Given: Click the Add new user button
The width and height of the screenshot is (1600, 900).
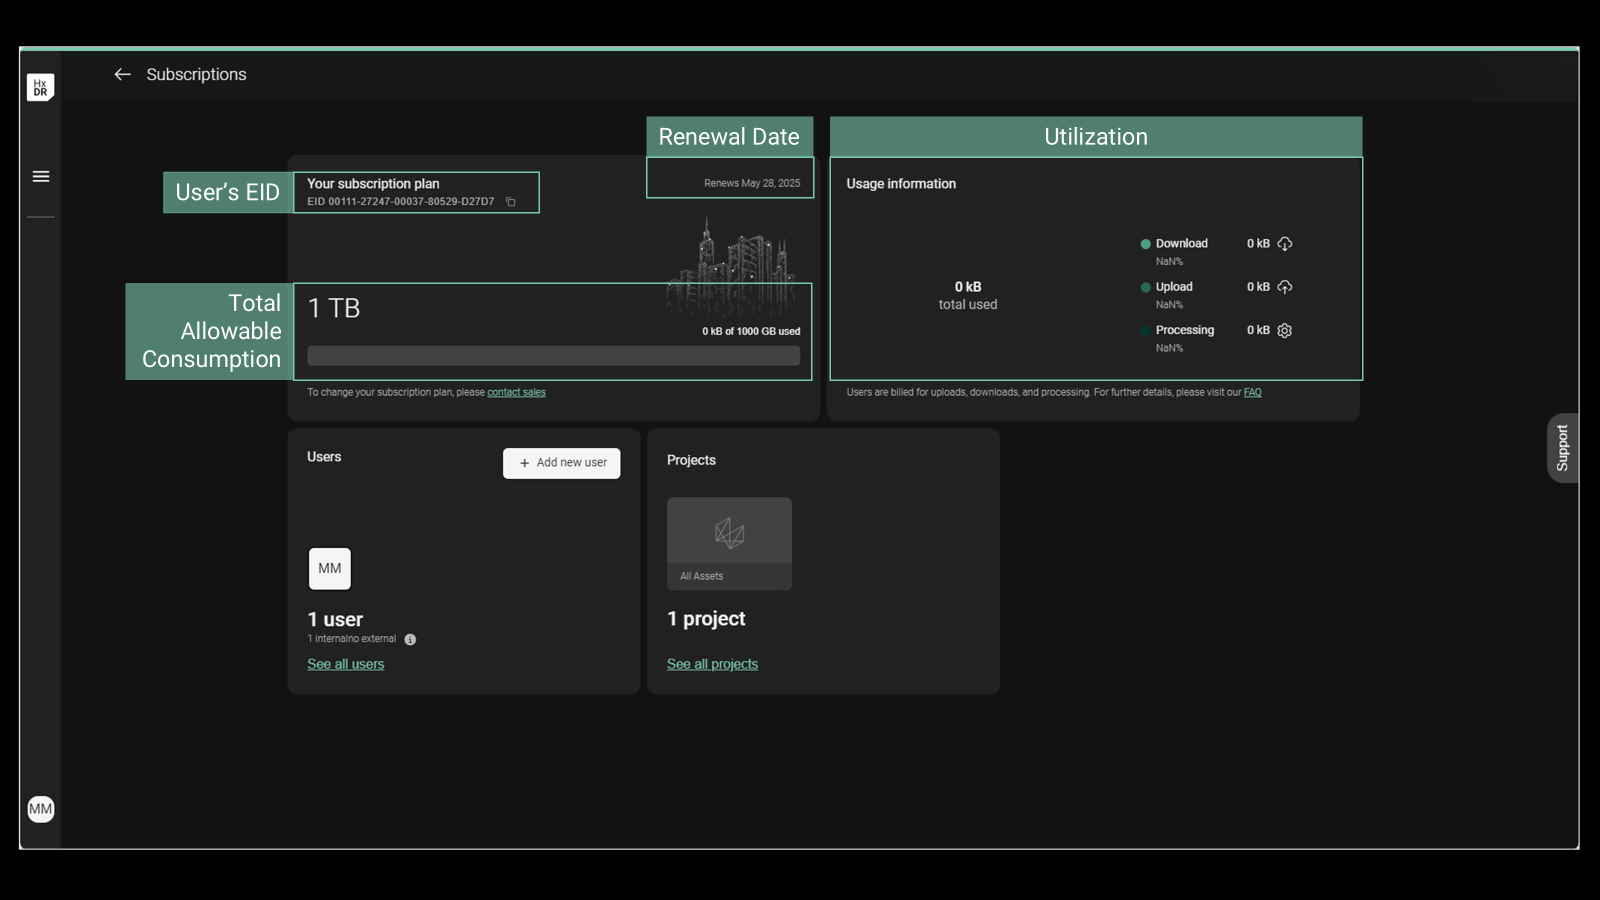Looking at the screenshot, I should pyautogui.click(x=561, y=463).
